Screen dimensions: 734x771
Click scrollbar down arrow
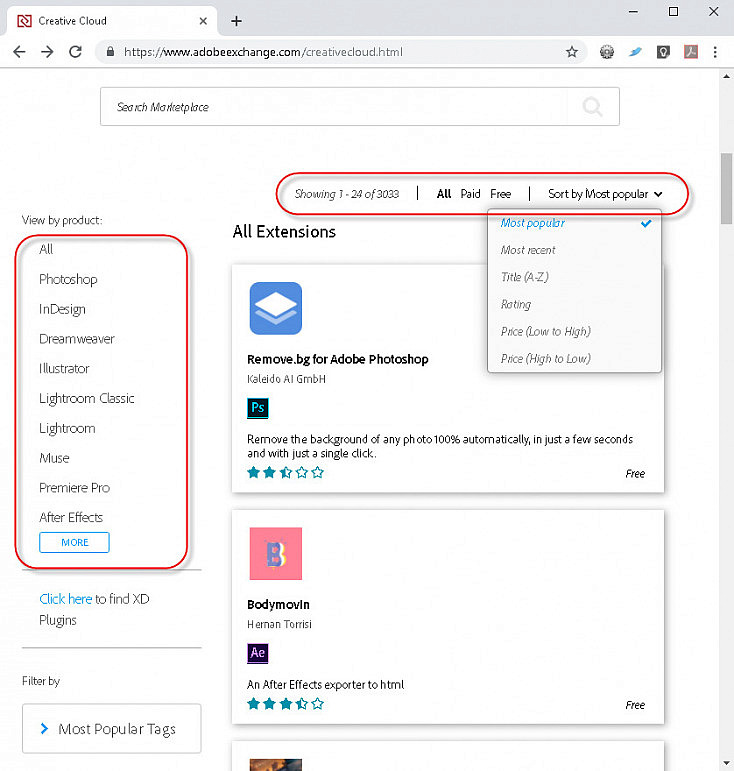click(x=727, y=764)
